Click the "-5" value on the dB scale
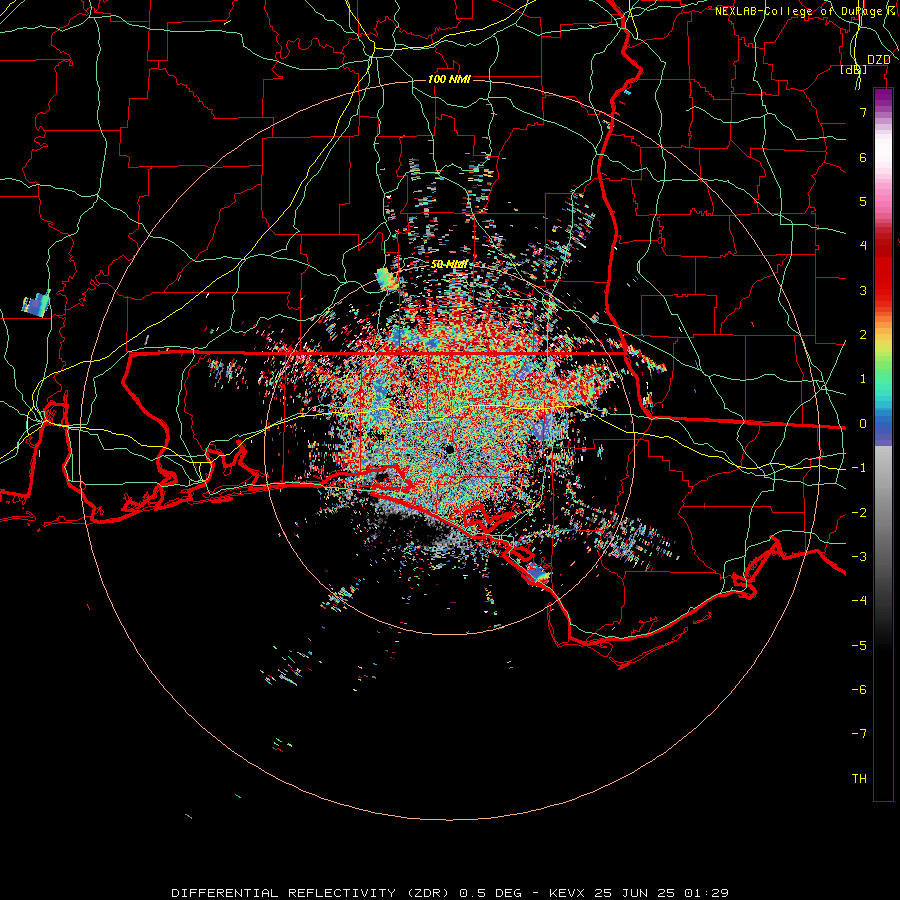 coord(859,646)
